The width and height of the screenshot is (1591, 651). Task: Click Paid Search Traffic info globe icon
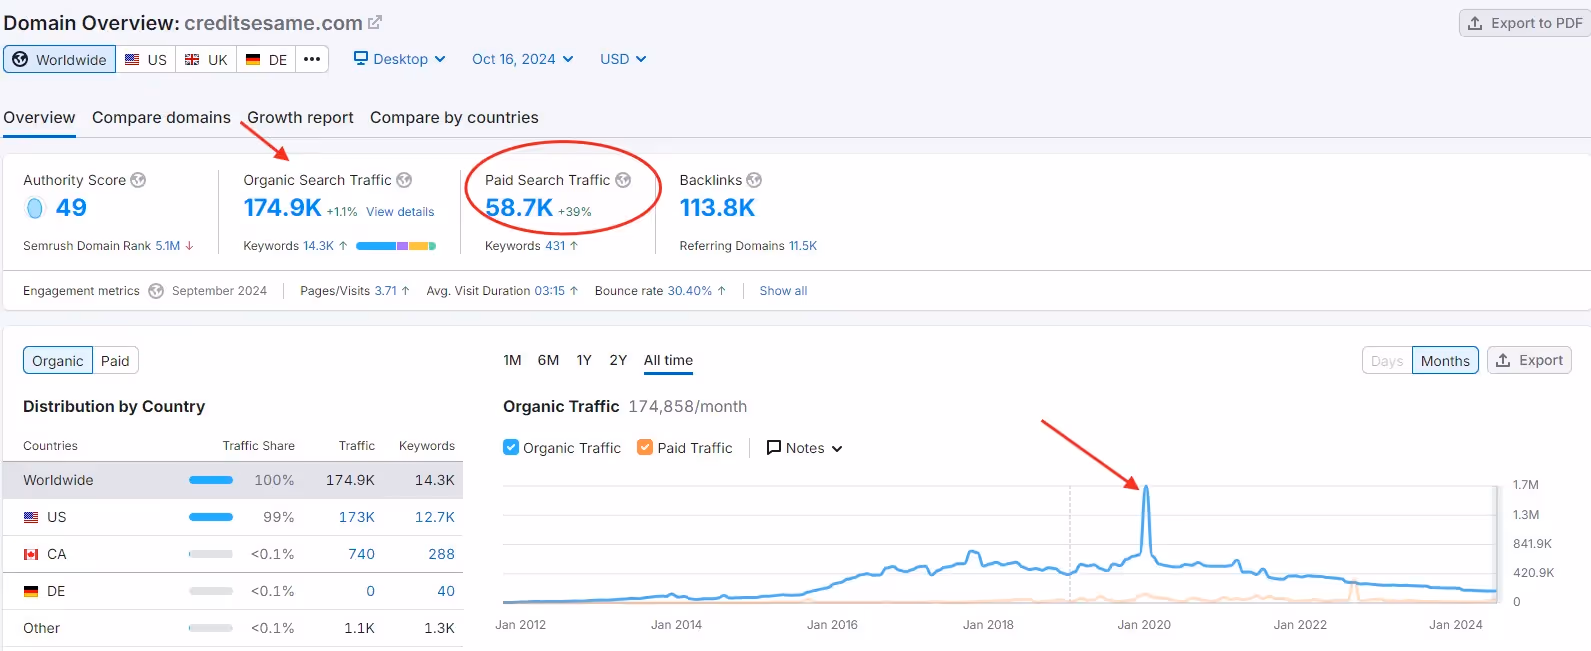click(623, 180)
